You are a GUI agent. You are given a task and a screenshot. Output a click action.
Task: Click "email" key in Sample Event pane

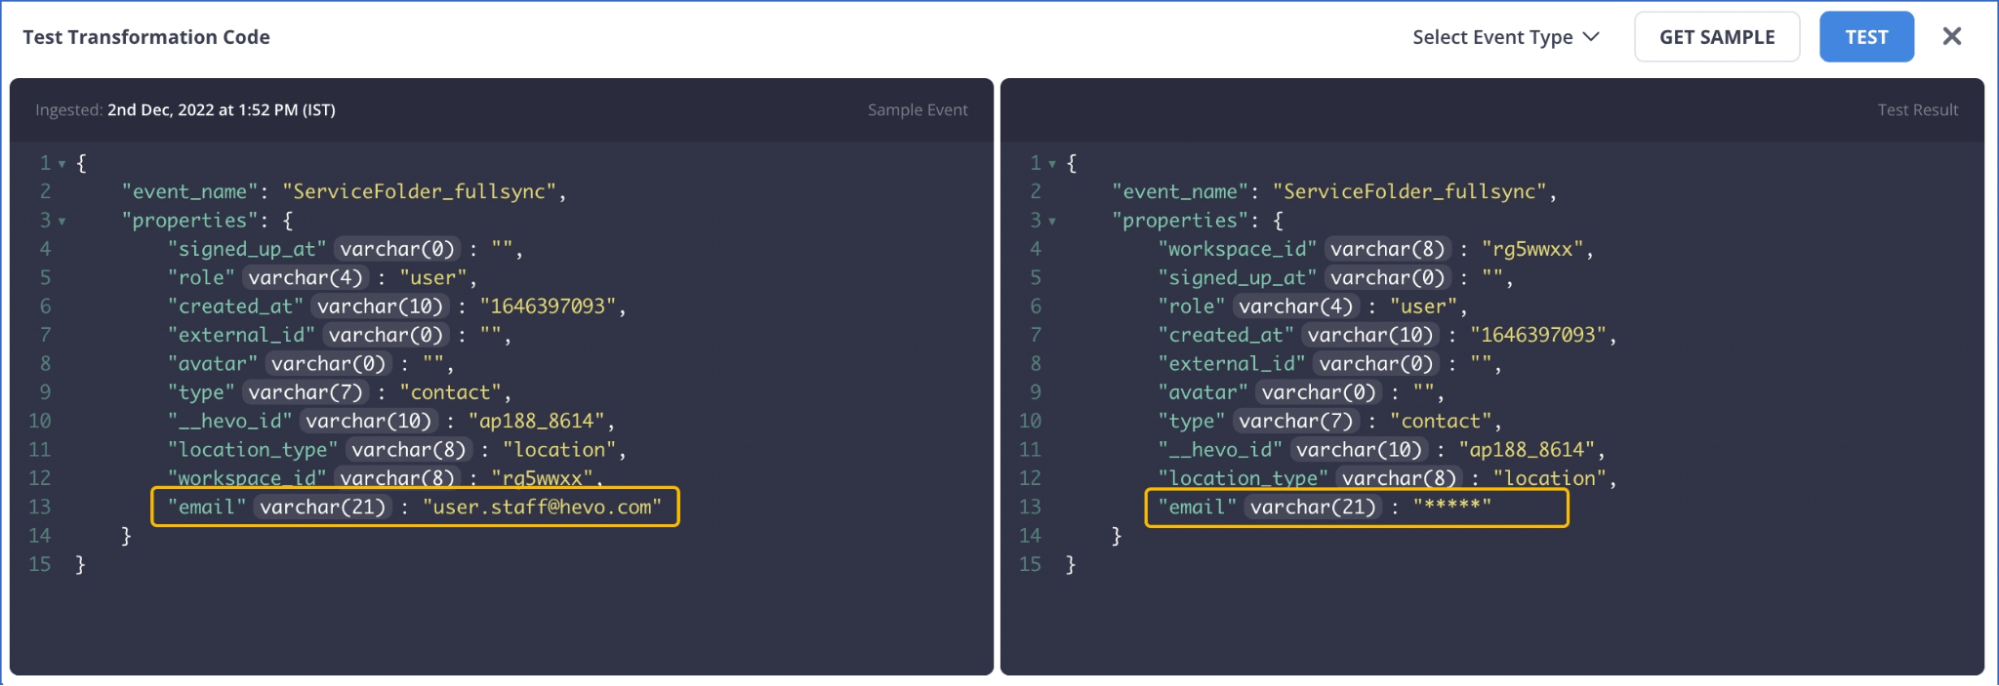207,507
